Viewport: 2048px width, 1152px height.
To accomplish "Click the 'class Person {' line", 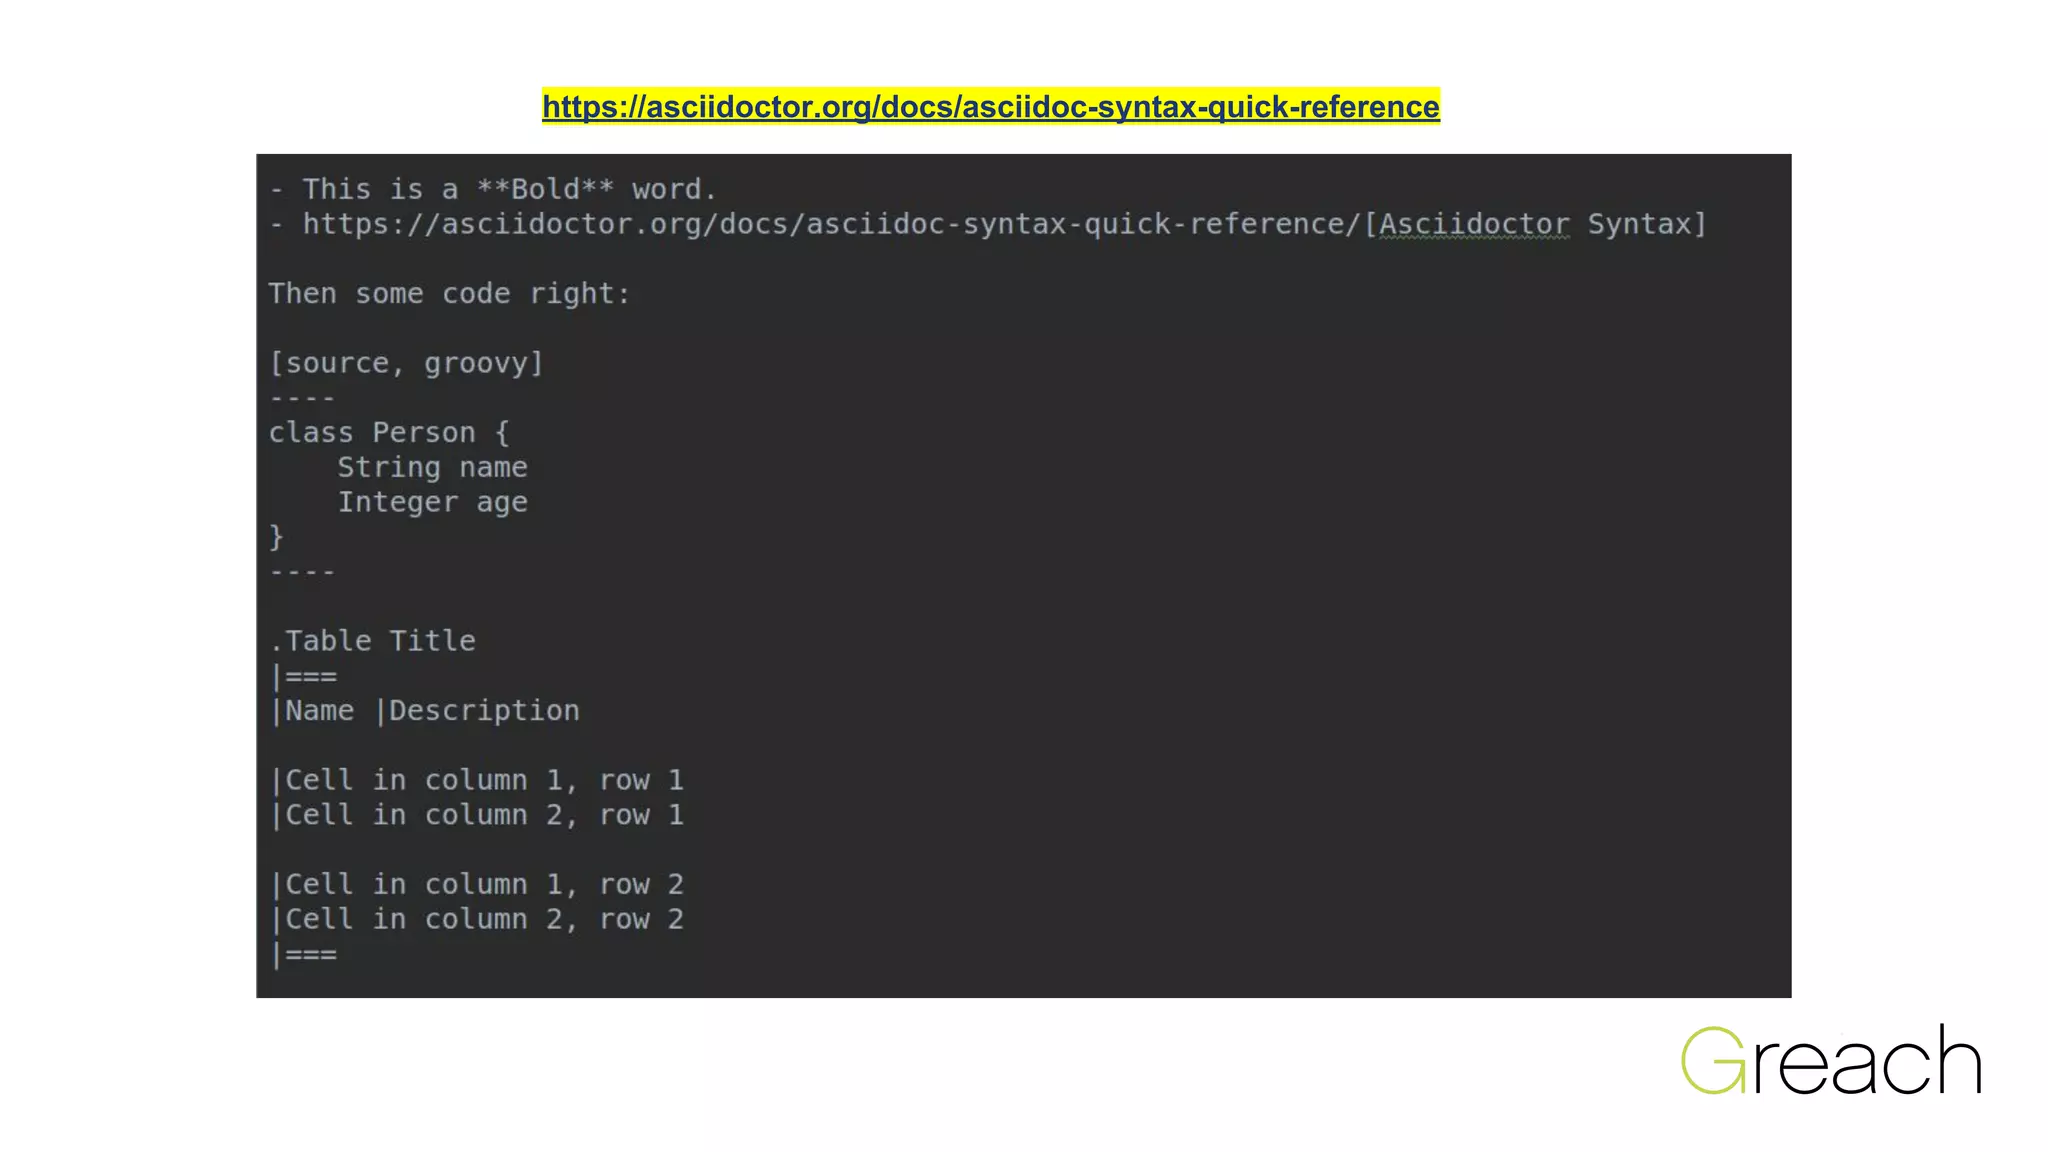I will pos(389,433).
